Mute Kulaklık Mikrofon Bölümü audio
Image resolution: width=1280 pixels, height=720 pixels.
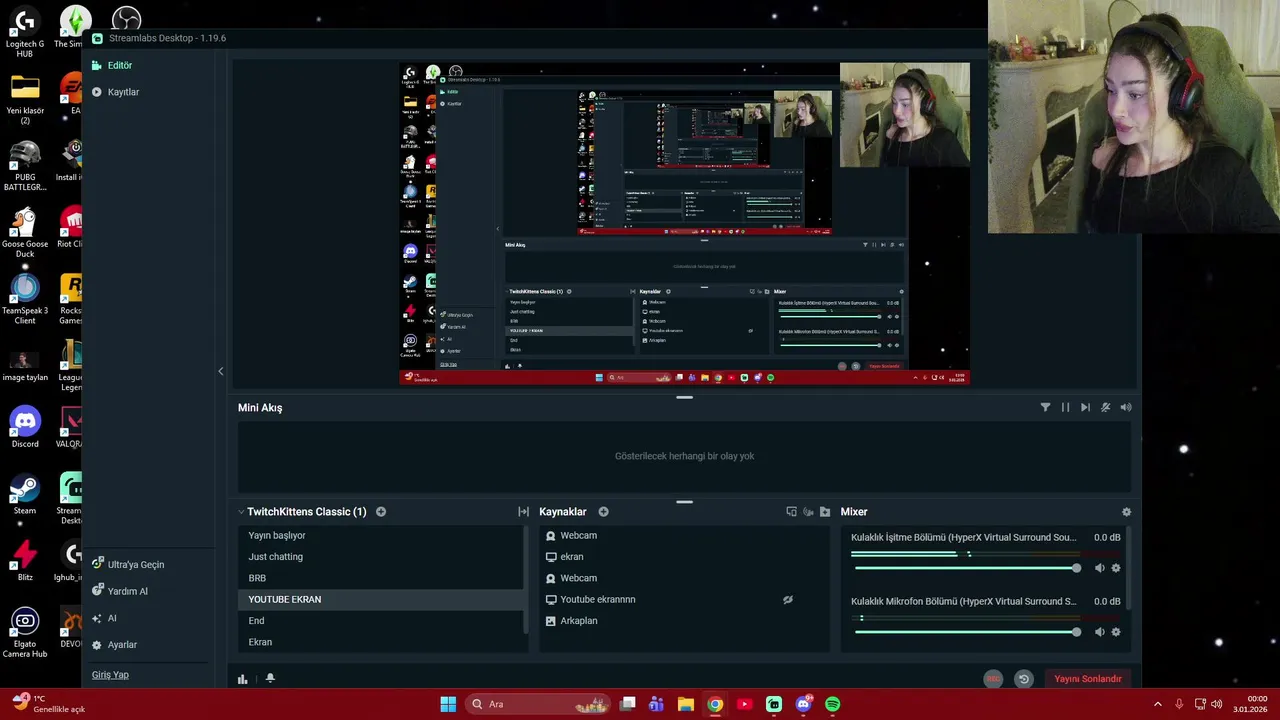(x=1100, y=632)
